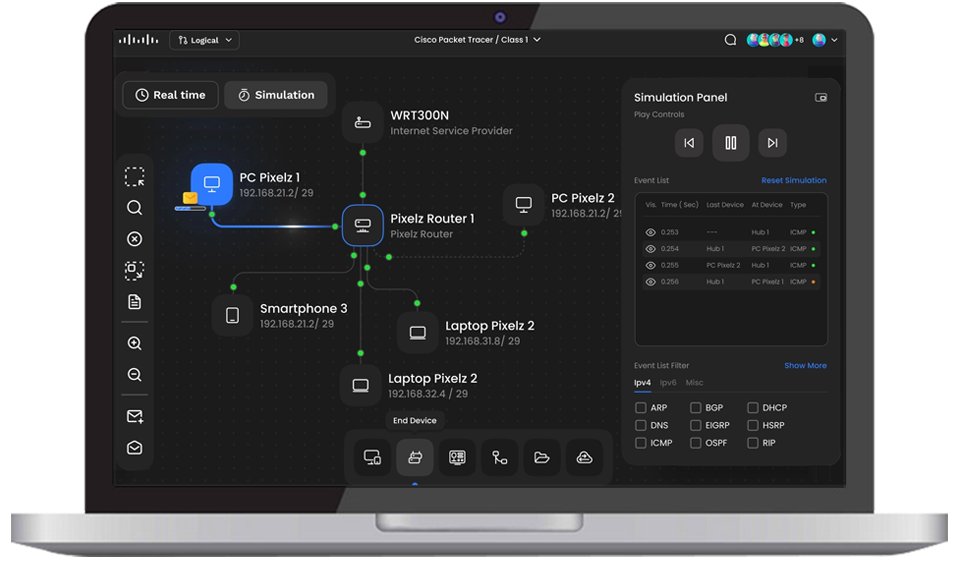Select the Ipv4 filter tab
Viewport: 958px width, 562px height.
coord(642,383)
